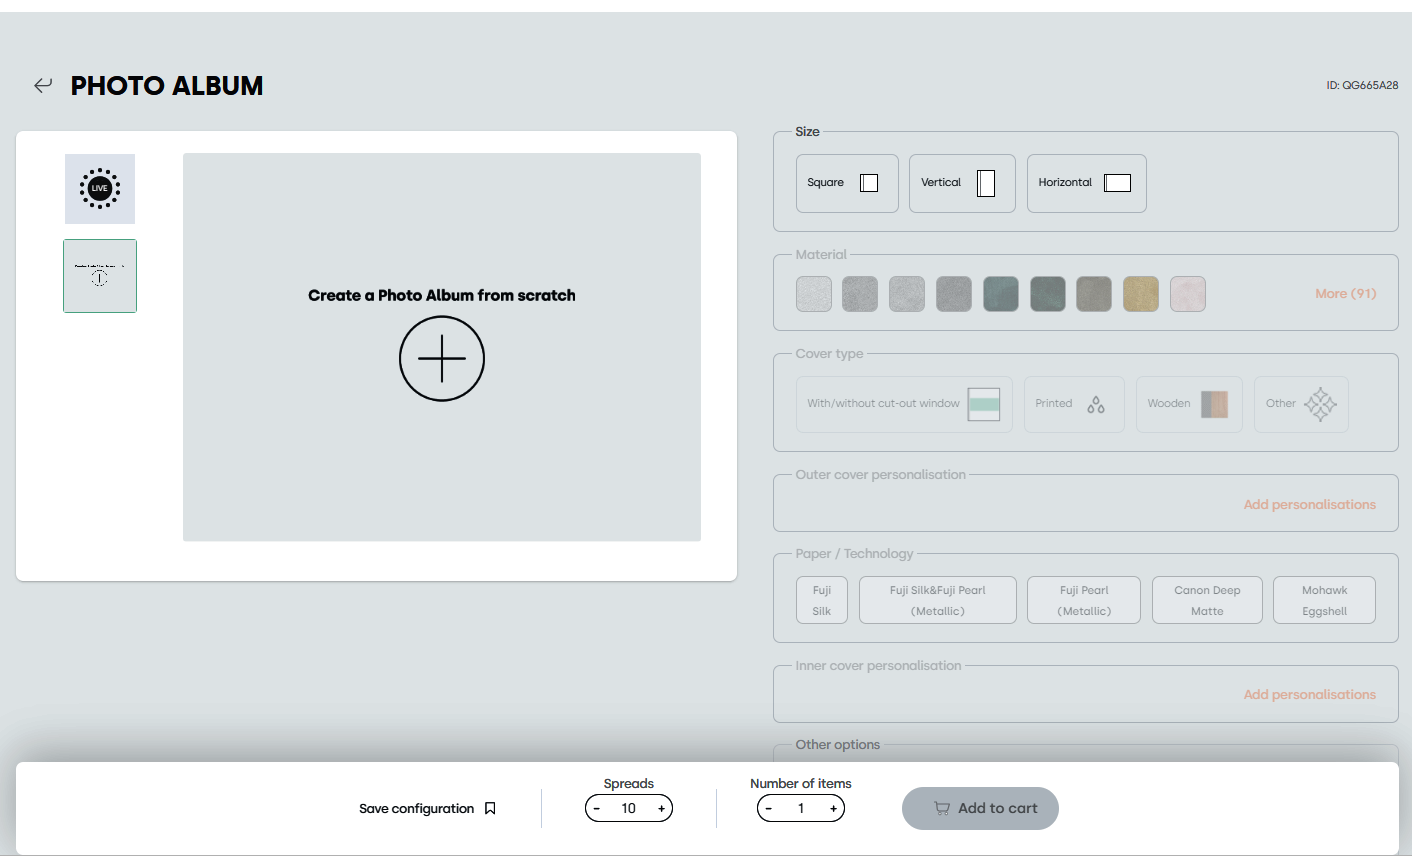Add personalisations for inner cover

tap(1310, 695)
